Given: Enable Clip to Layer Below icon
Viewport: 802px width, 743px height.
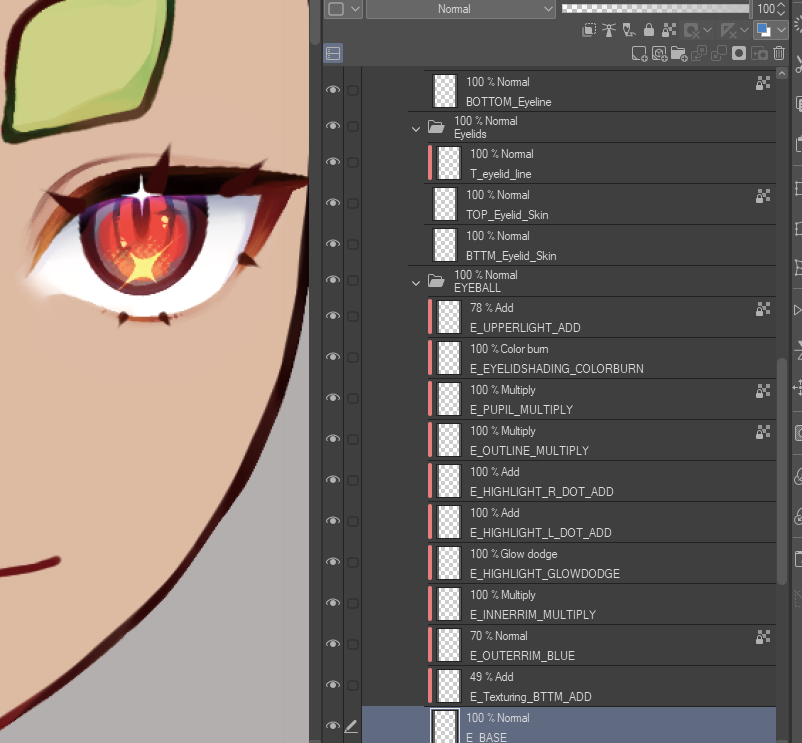Looking at the screenshot, I should [x=589, y=30].
